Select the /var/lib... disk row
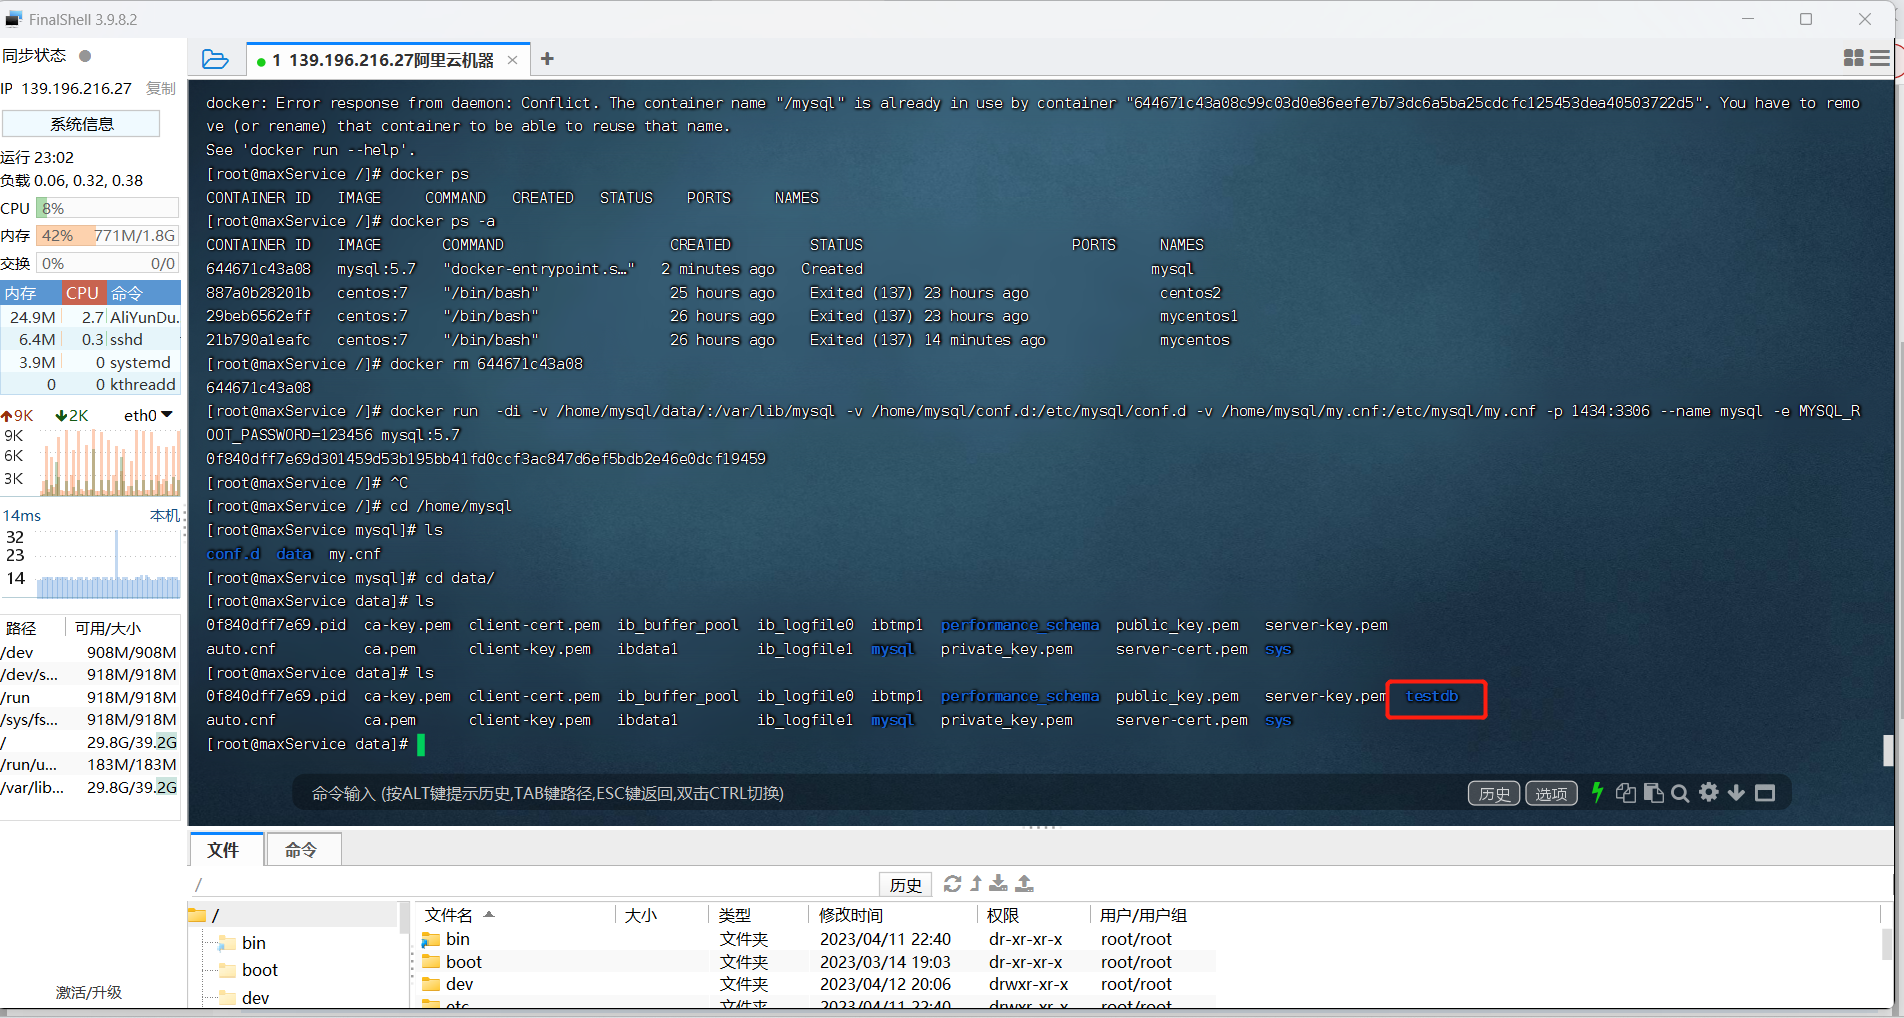 [x=90, y=787]
